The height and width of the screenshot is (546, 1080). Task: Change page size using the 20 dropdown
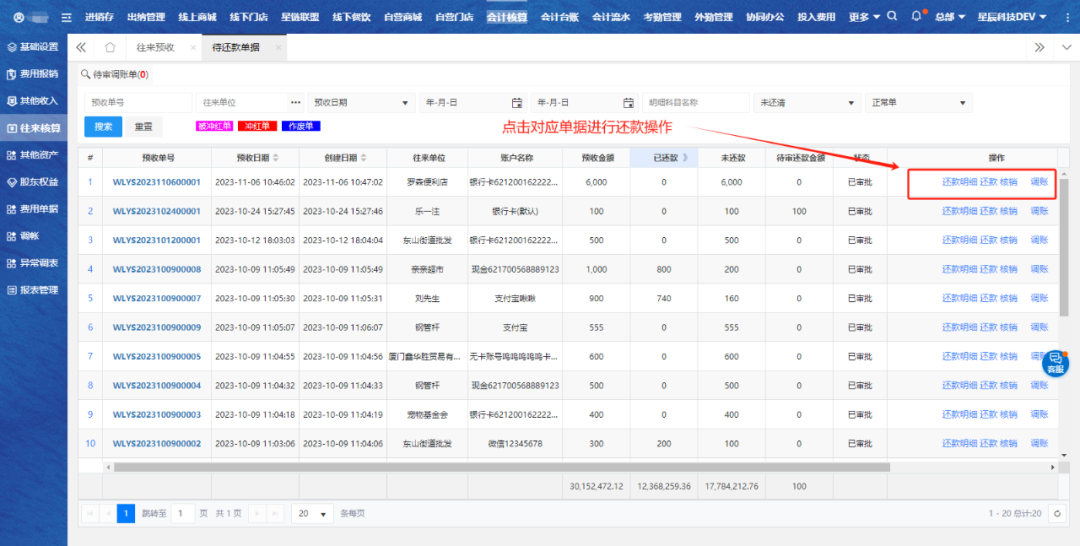coord(313,513)
